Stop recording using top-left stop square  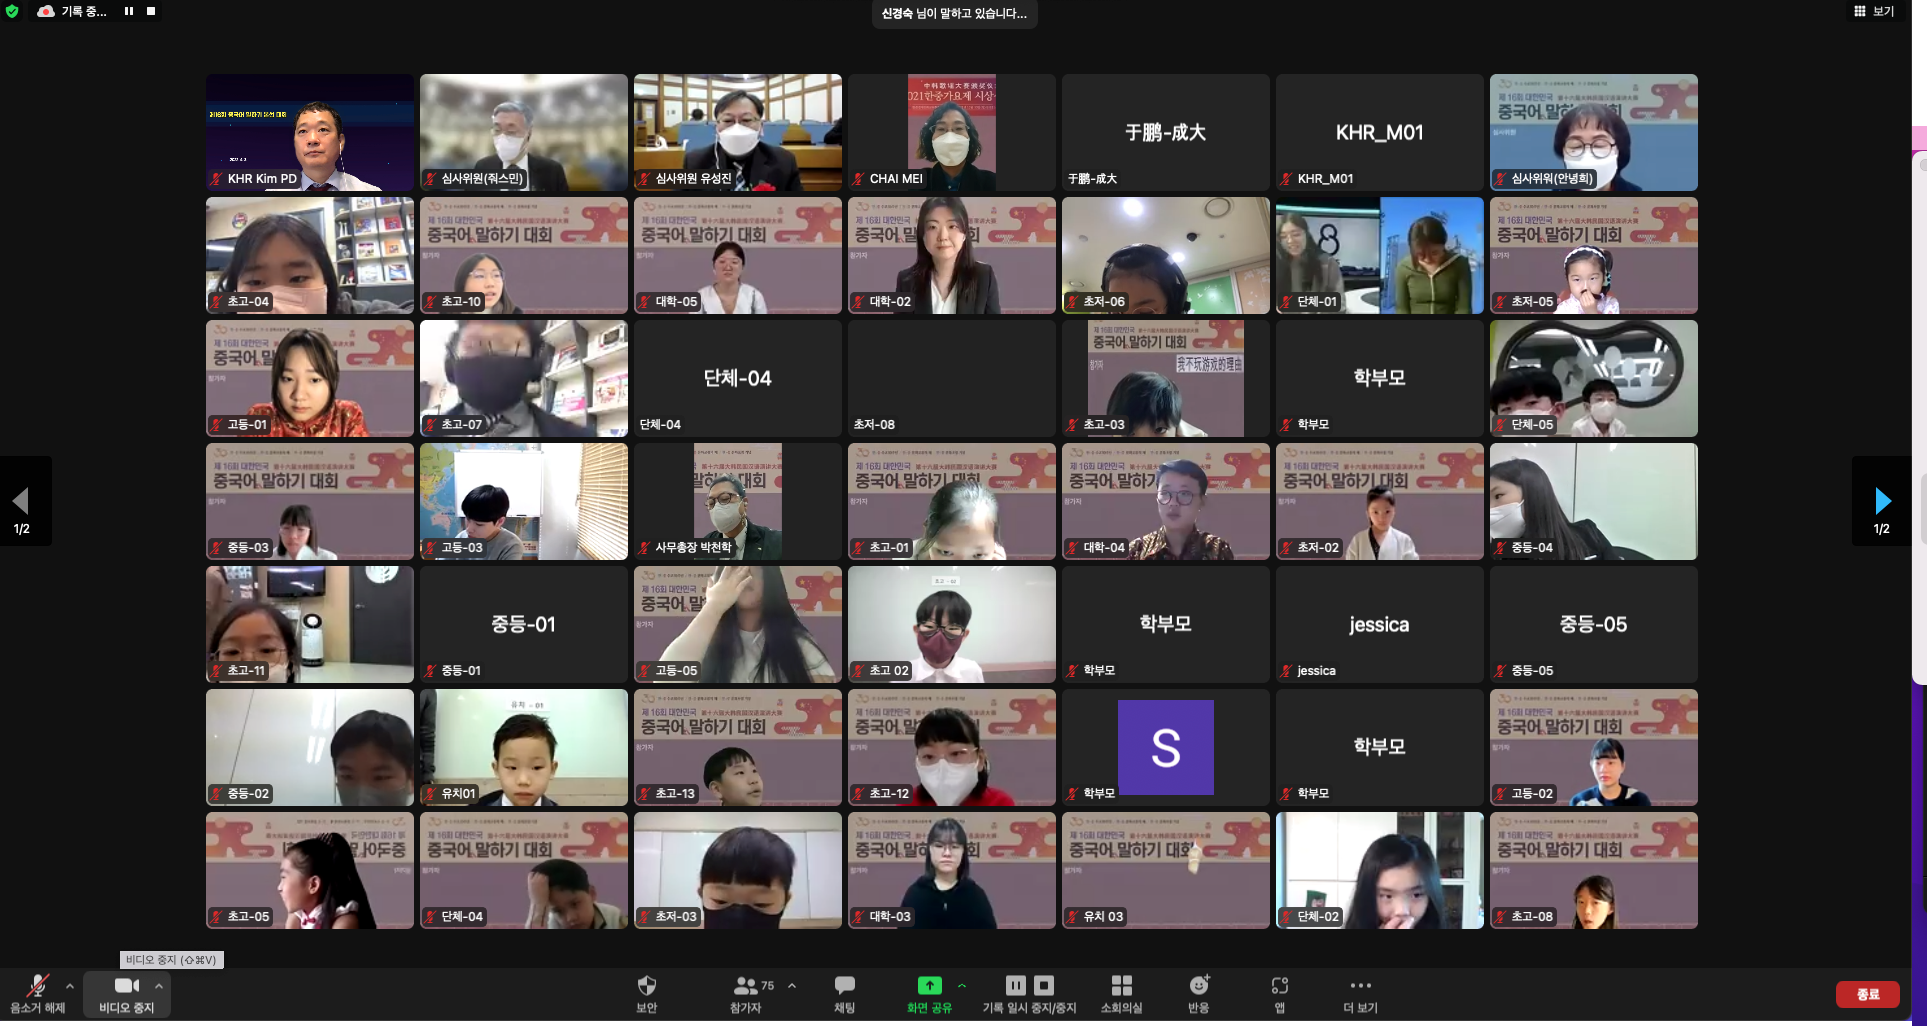click(x=151, y=11)
